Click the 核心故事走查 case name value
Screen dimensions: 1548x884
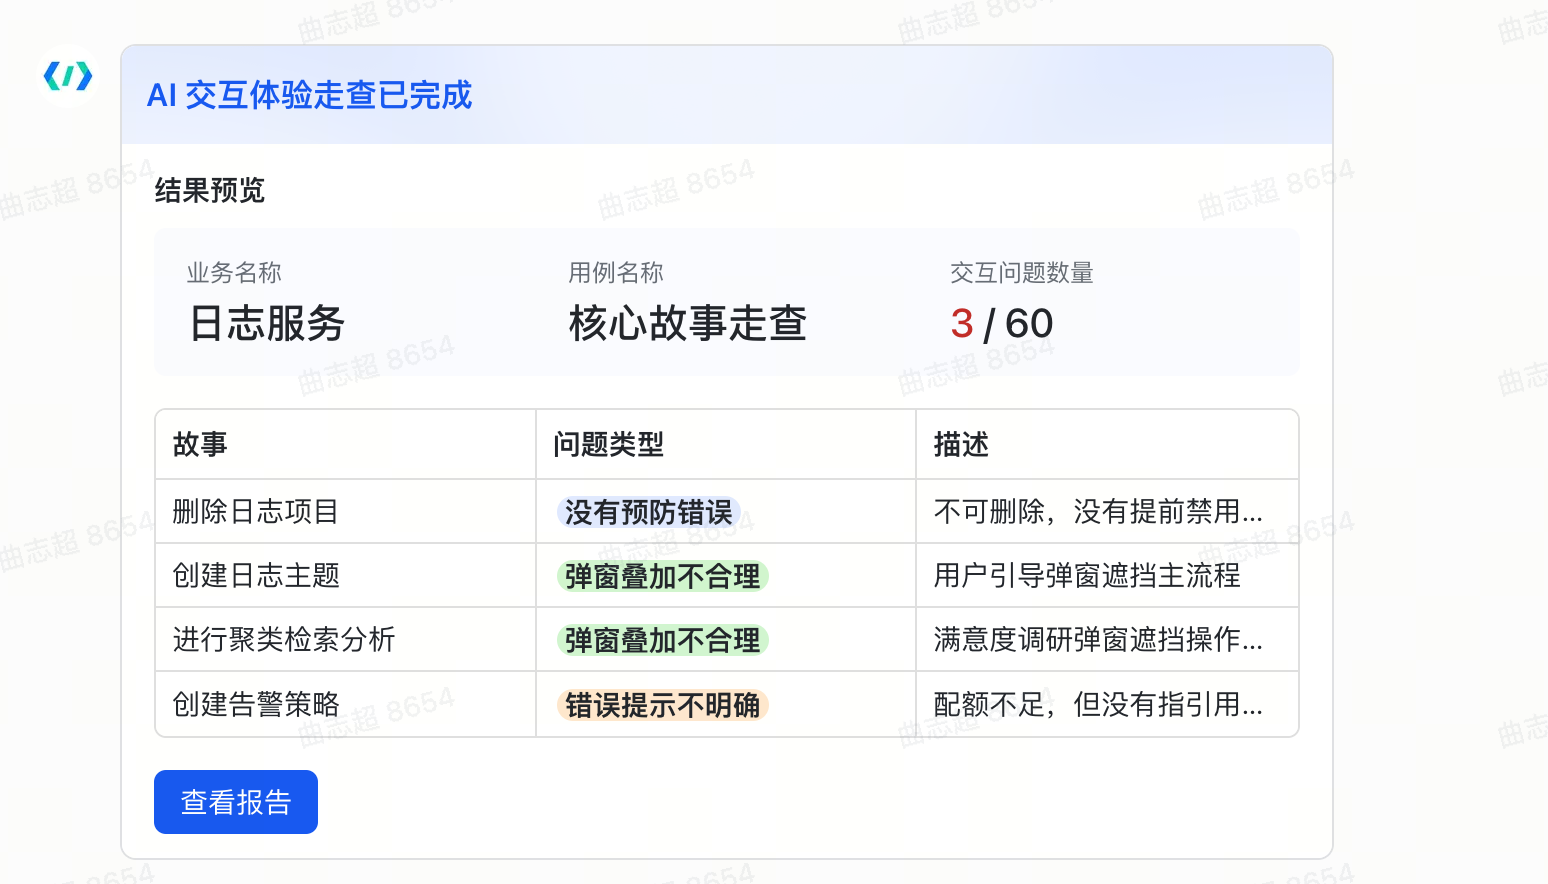(688, 324)
